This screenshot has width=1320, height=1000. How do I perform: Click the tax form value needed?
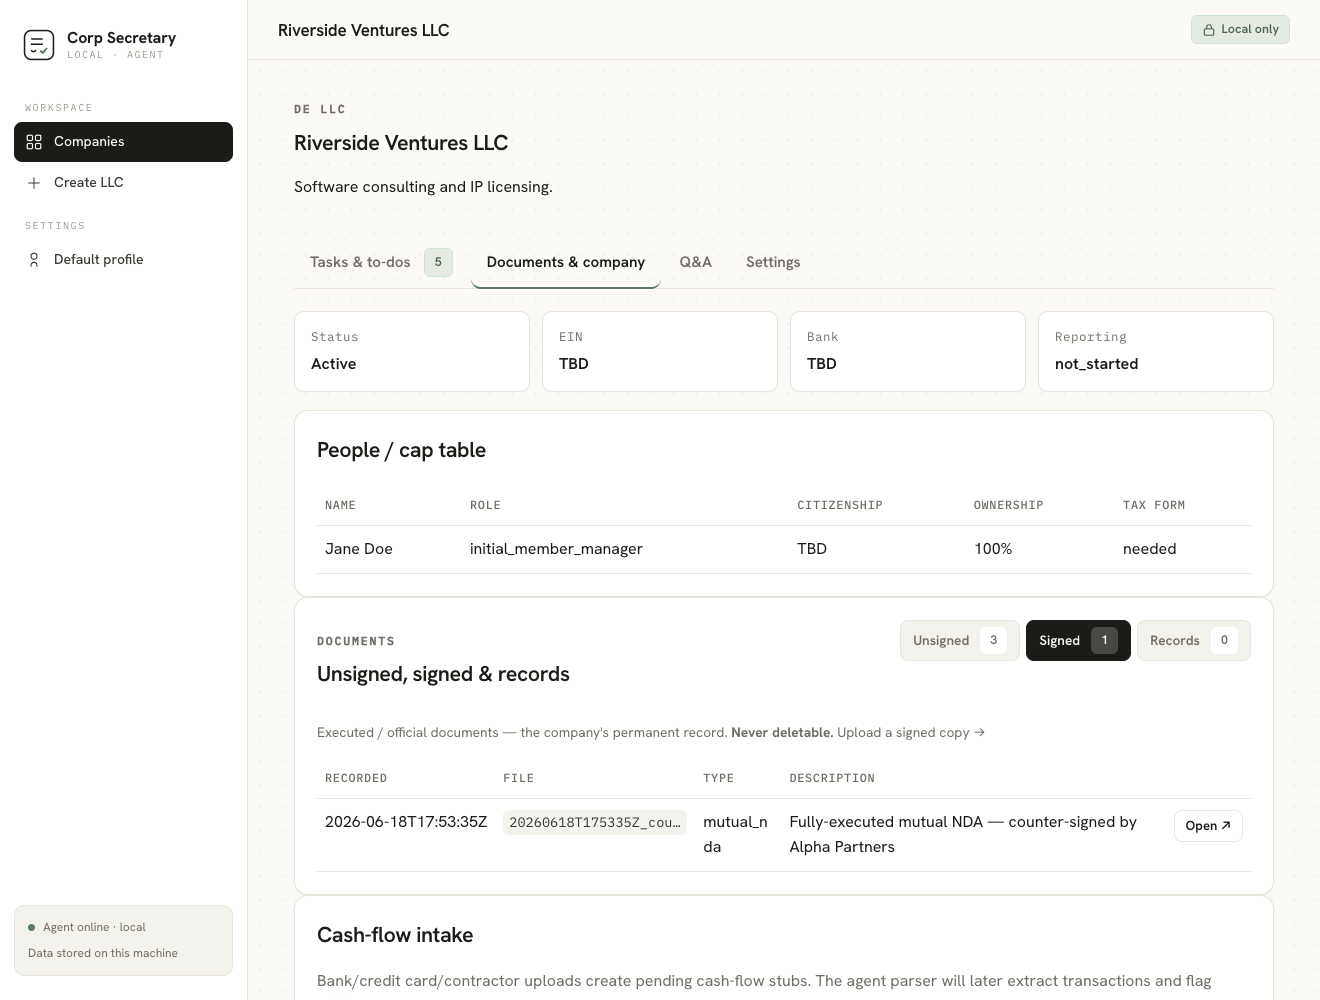click(x=1150, y=549)
